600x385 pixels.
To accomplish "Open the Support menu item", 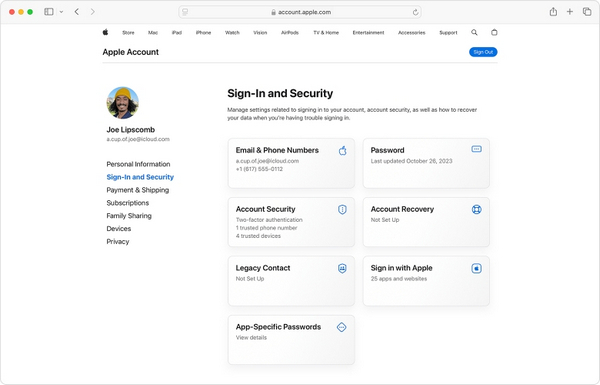I will click(x=448, y=33).
